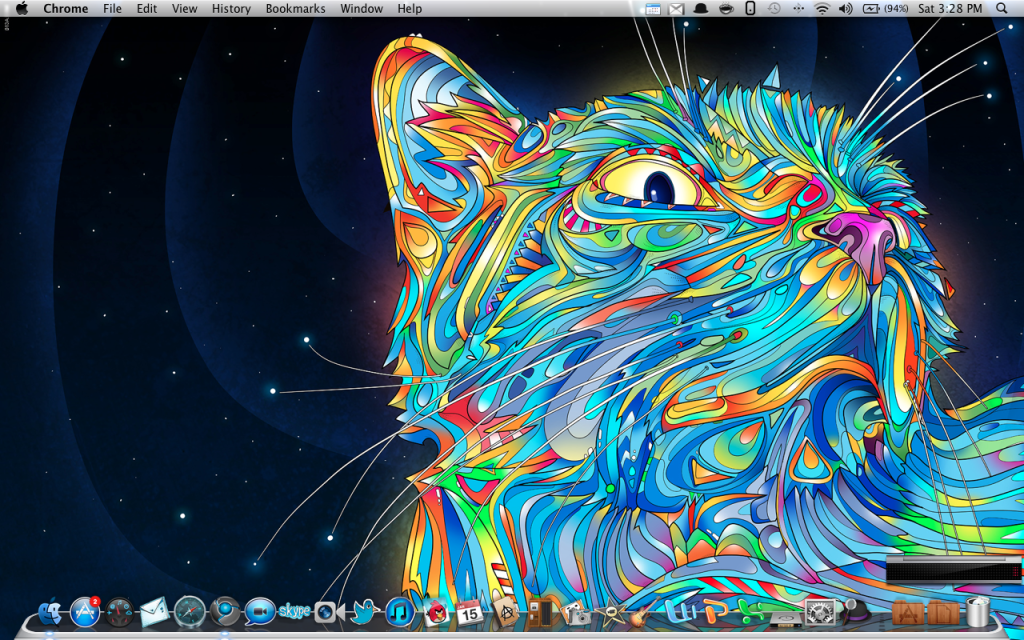Open the Trash in the dock

point(977,612)
